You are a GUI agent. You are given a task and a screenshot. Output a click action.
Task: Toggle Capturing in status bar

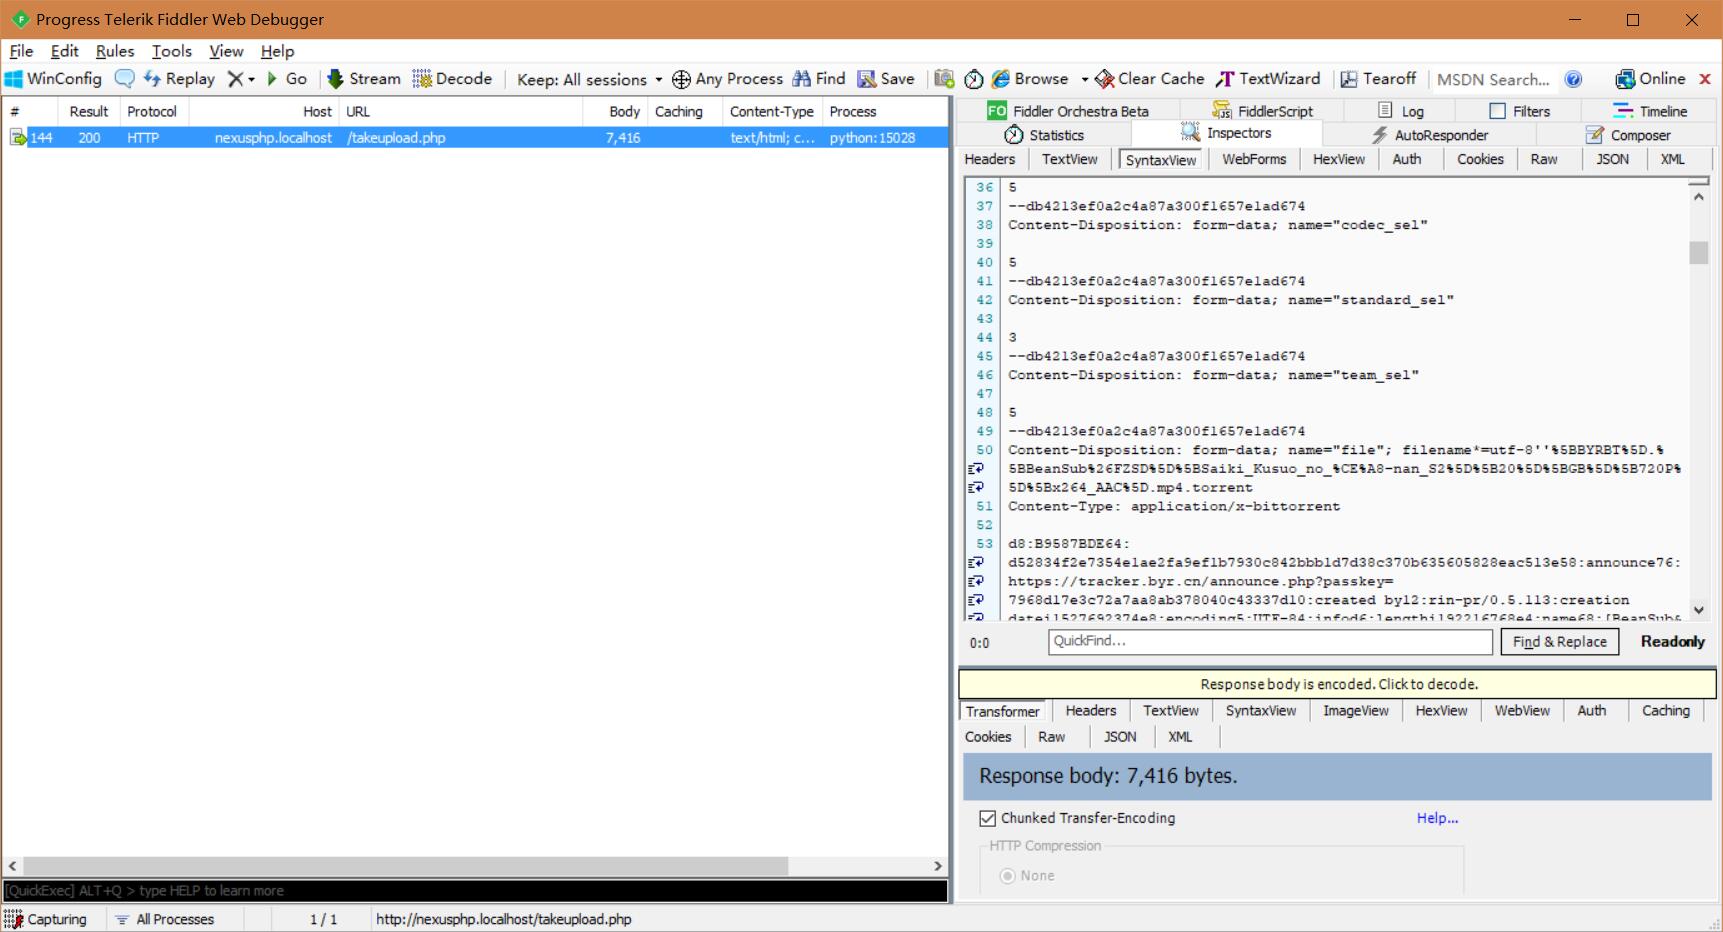pyautogui.click(x=46, y=919)
